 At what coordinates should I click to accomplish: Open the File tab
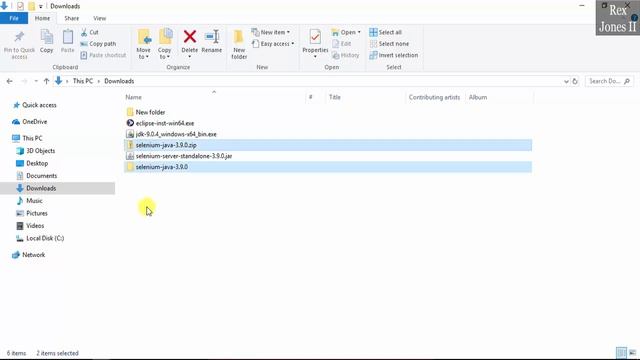coord(14,18)
